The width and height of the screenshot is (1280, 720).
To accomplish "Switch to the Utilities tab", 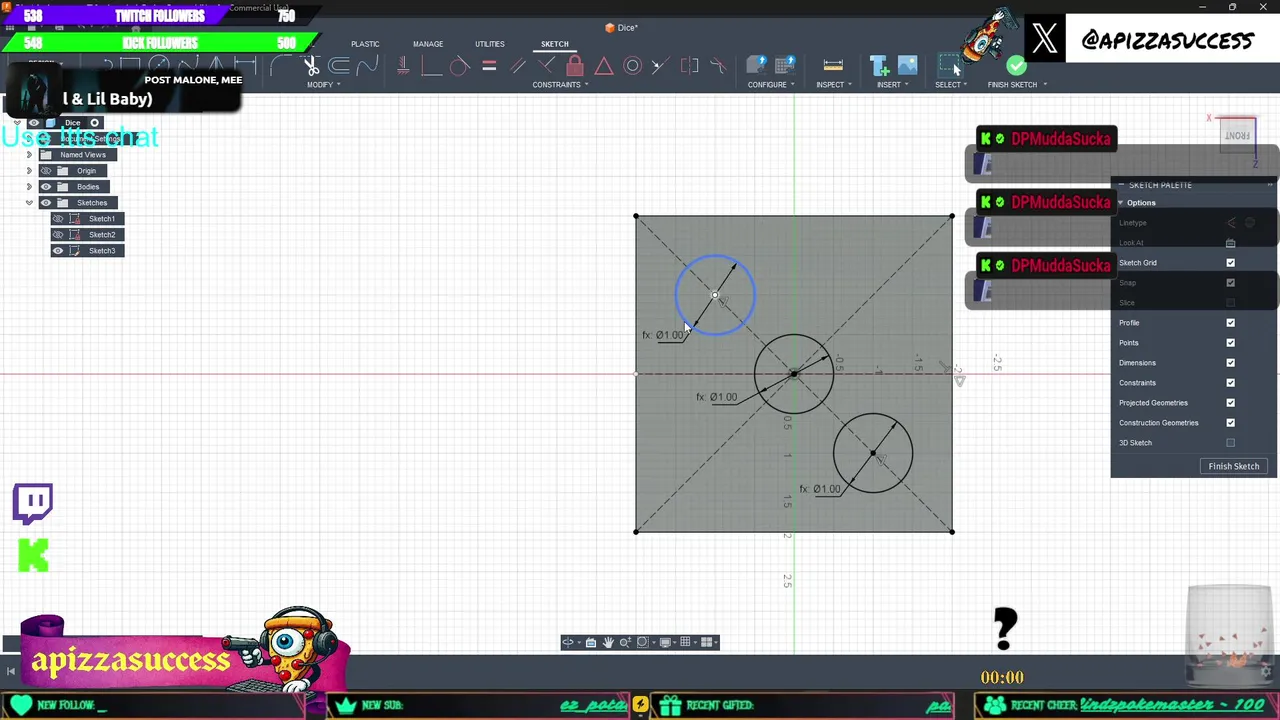I will tap(490, 44).
